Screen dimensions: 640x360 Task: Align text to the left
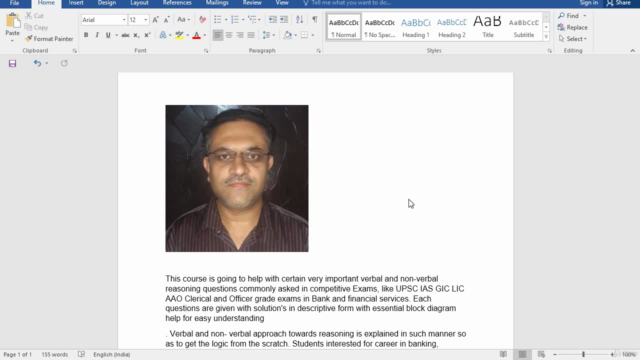pyautogui.click(x=218, y=35)
